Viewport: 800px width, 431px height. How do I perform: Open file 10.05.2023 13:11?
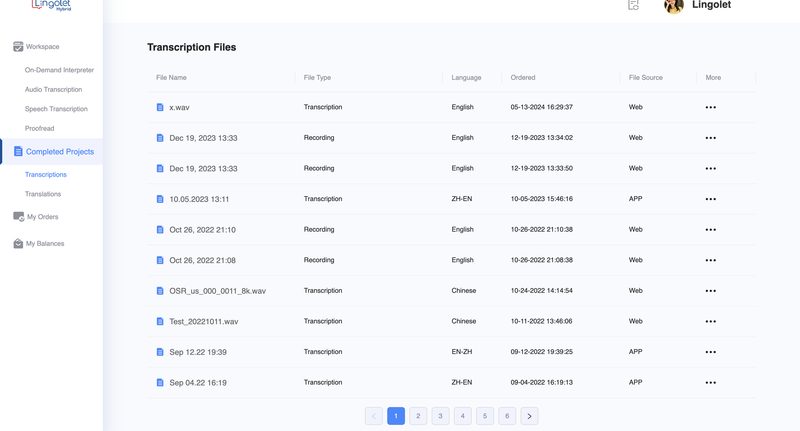pos(199,199)
